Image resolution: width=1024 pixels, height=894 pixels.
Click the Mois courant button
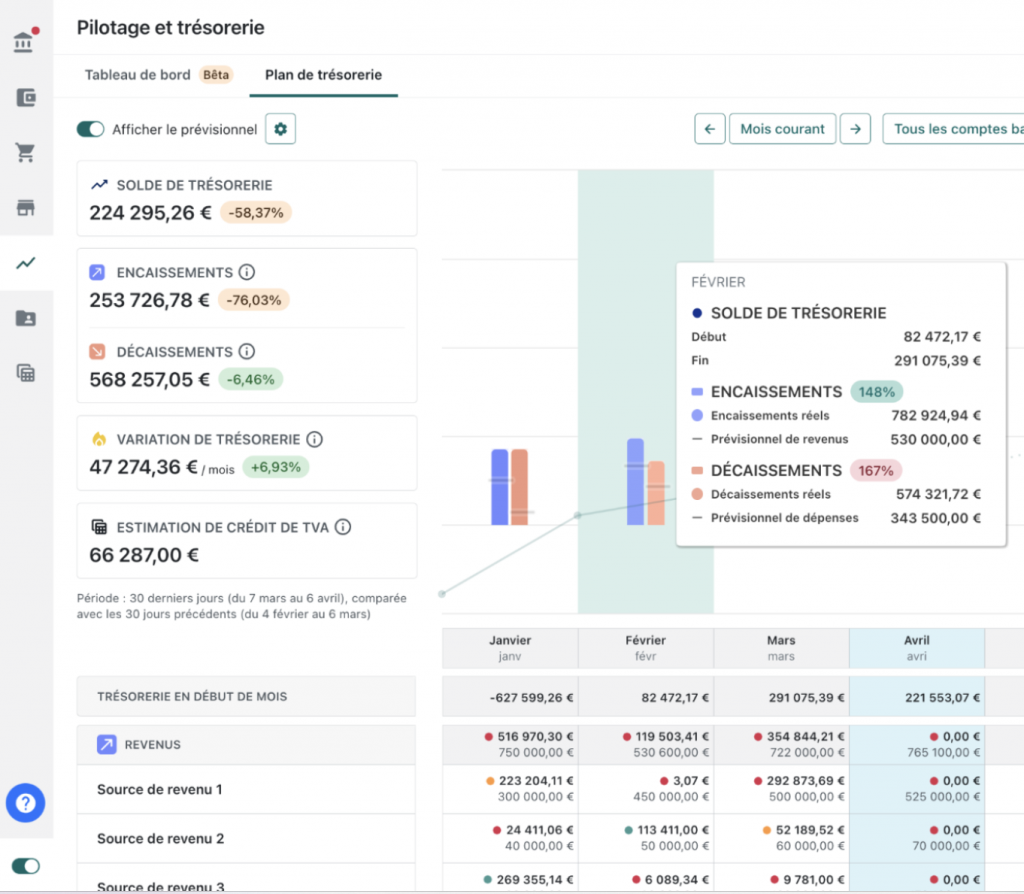782,129
